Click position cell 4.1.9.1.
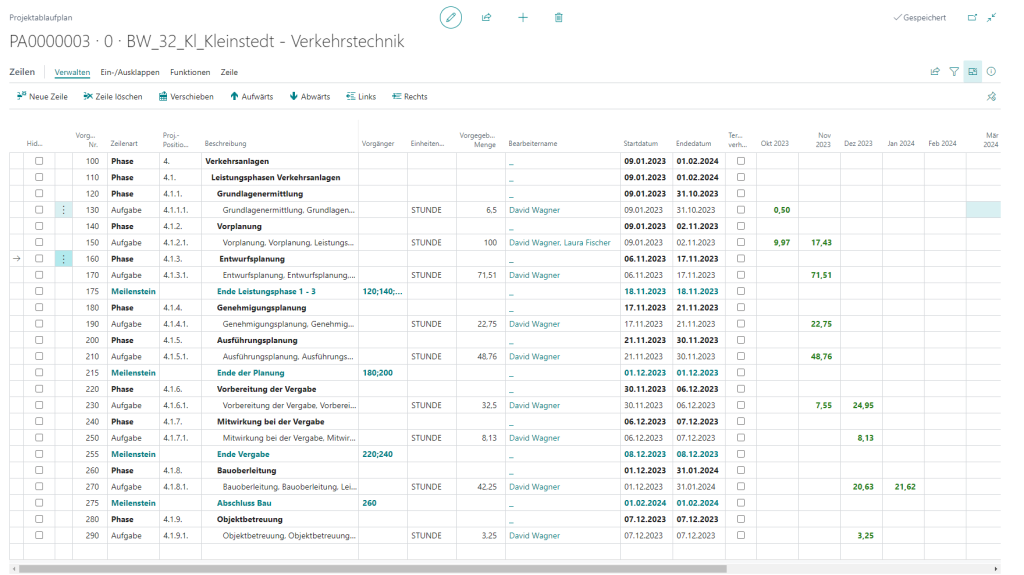 (176, 536)
